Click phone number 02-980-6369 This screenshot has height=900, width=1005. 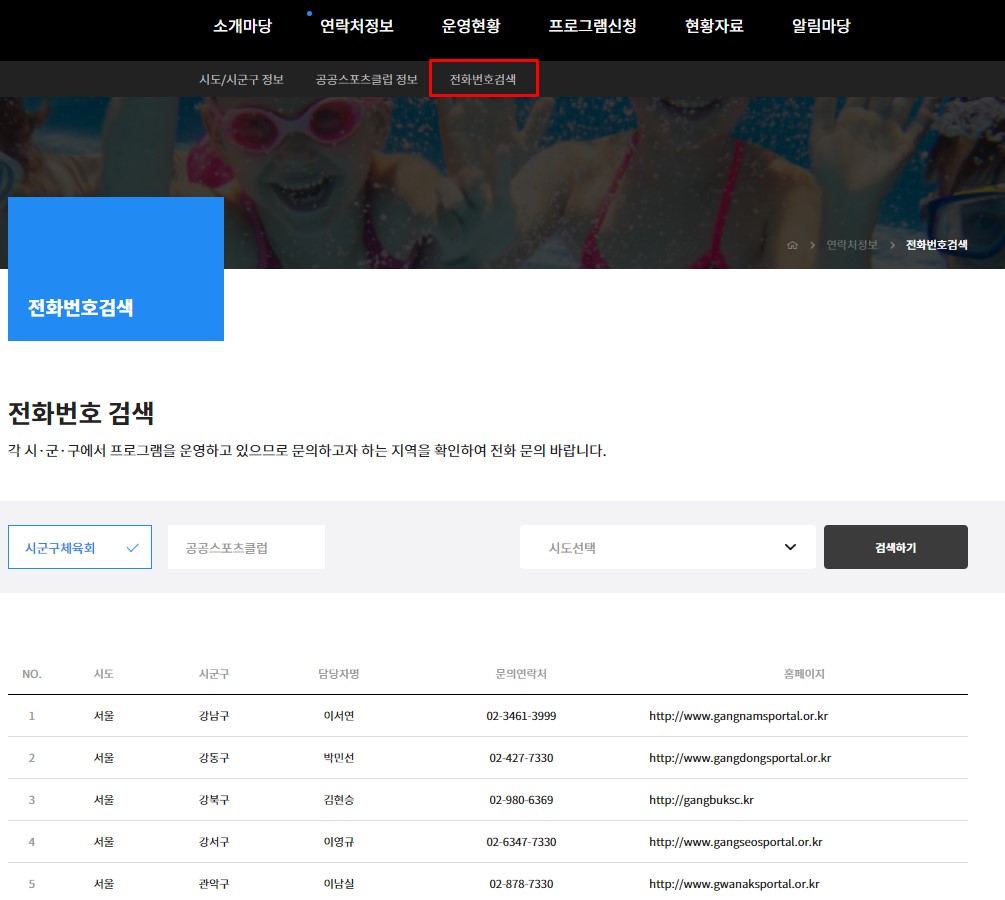[521, 800]
